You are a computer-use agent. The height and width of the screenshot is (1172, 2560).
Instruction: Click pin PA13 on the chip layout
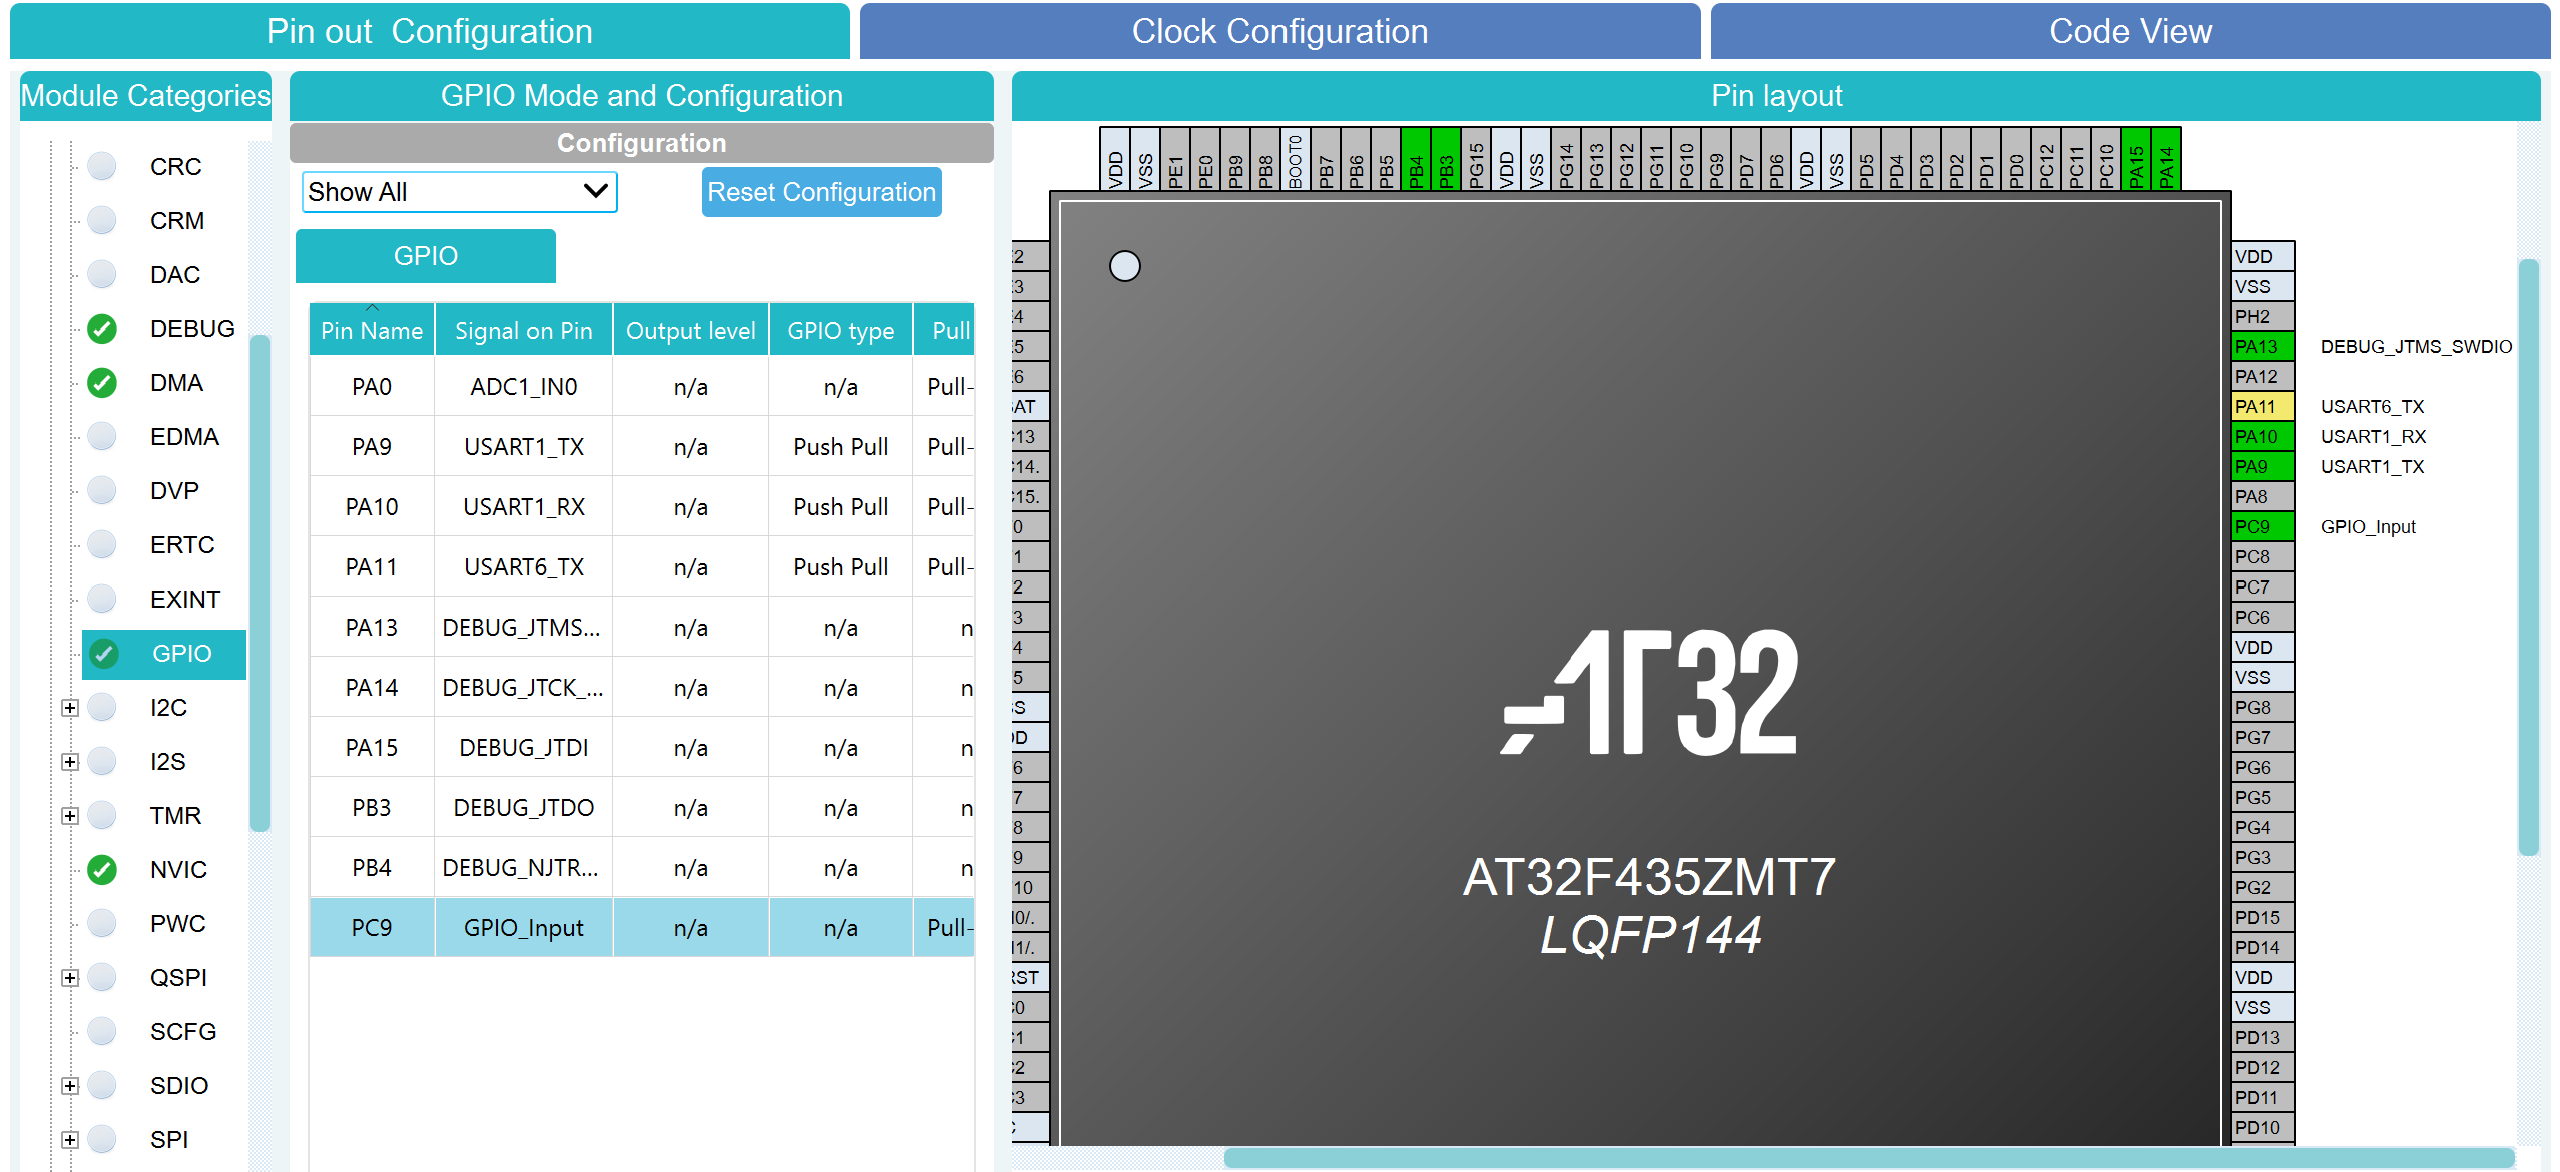[2263, 346]
